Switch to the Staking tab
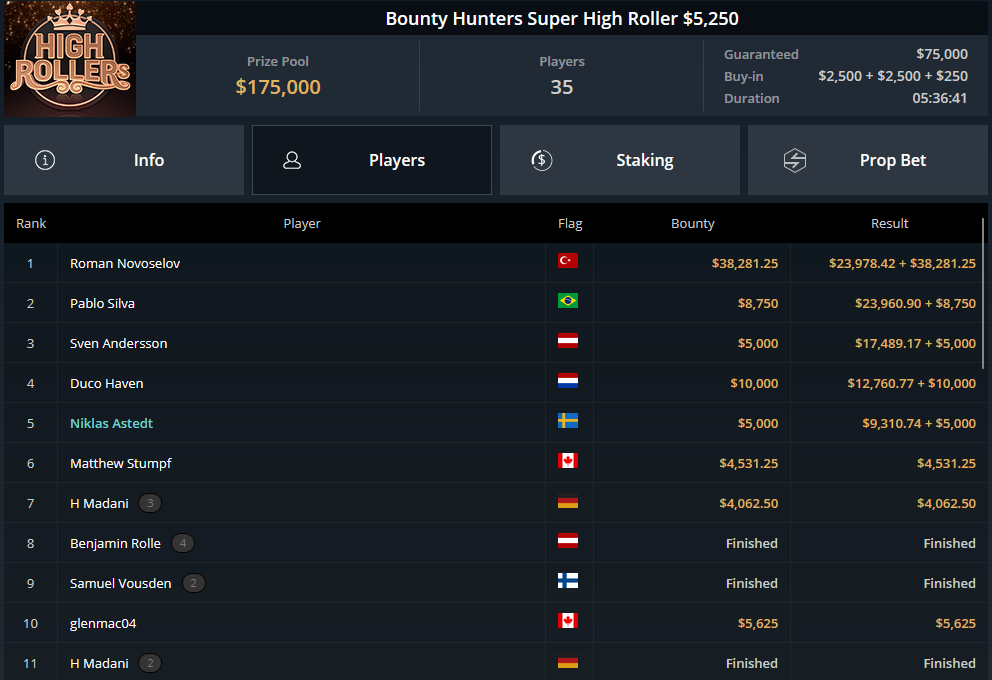 (x=620, y=160)
